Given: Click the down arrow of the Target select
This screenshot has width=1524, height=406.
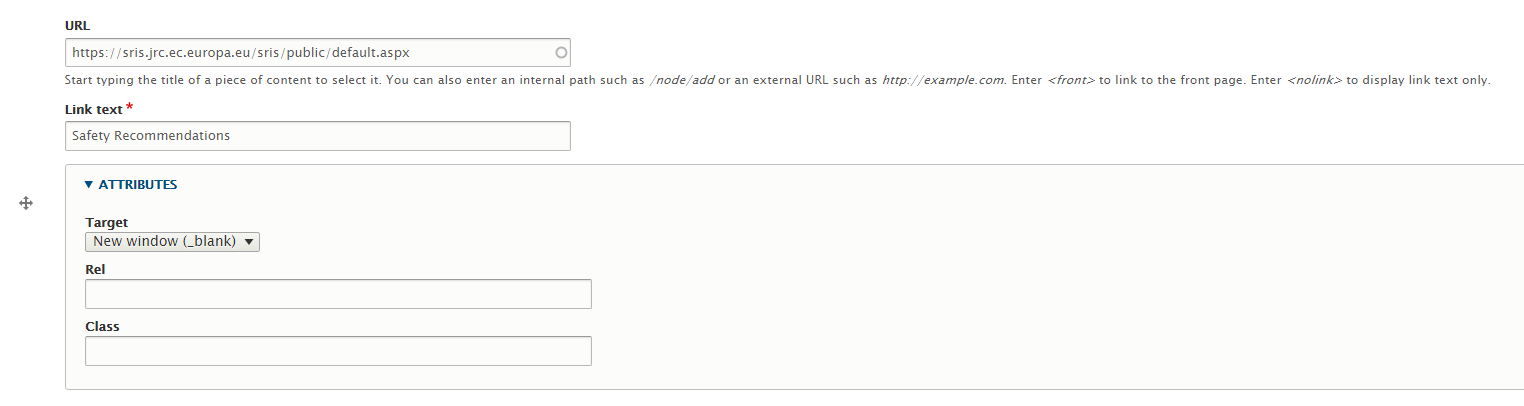Looking at the screenshot, I should 248,241.
